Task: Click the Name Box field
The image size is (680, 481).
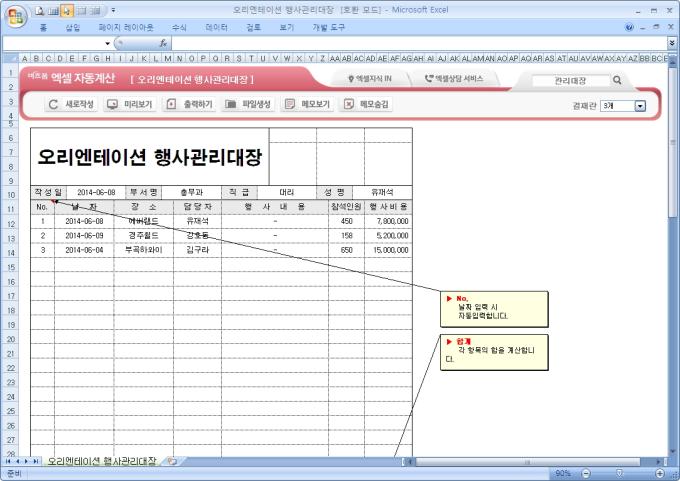Action: pos(54,43)
